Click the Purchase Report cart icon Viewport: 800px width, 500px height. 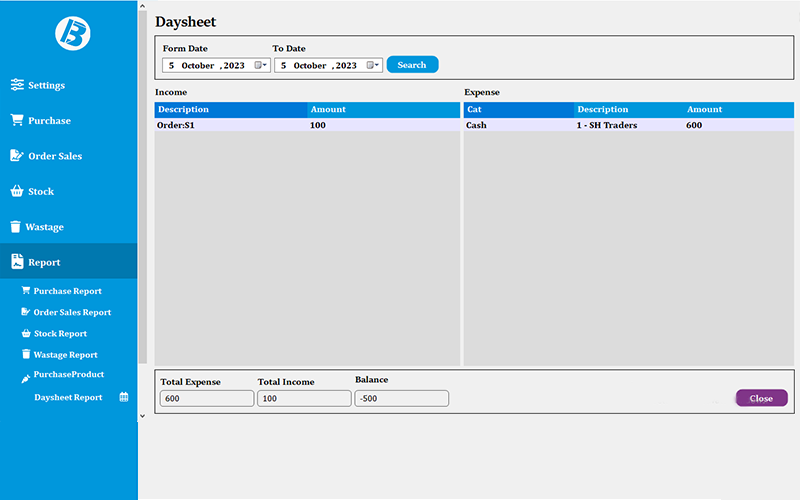[26, 290]
